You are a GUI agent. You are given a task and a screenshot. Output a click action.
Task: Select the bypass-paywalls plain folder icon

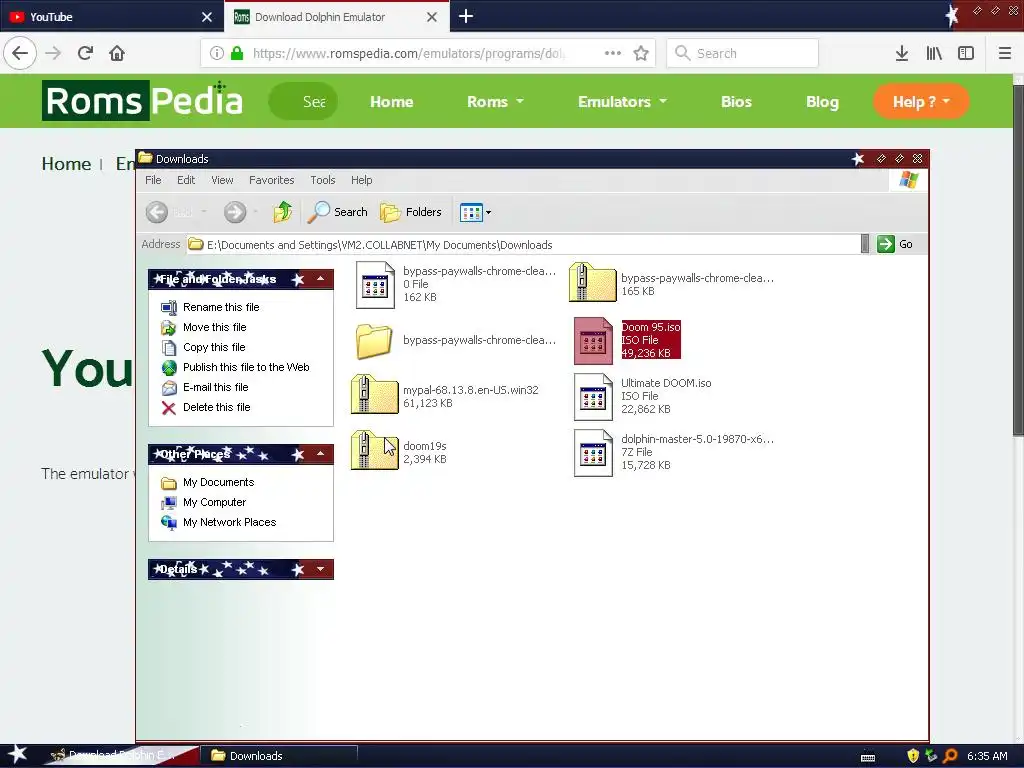tap(374, 340)
